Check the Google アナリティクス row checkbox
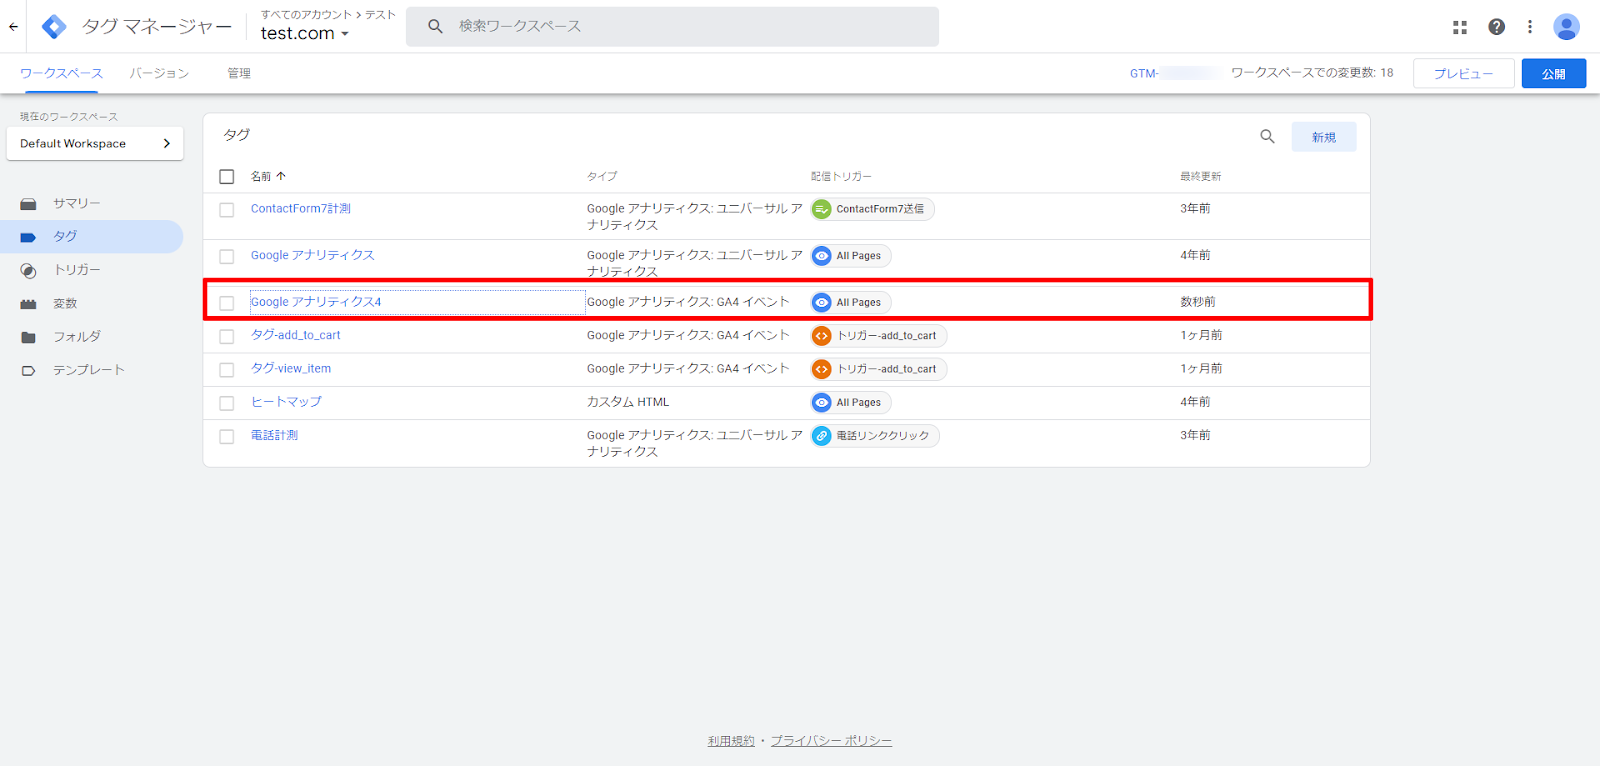The image size is (1600, 766). [227, 257]
